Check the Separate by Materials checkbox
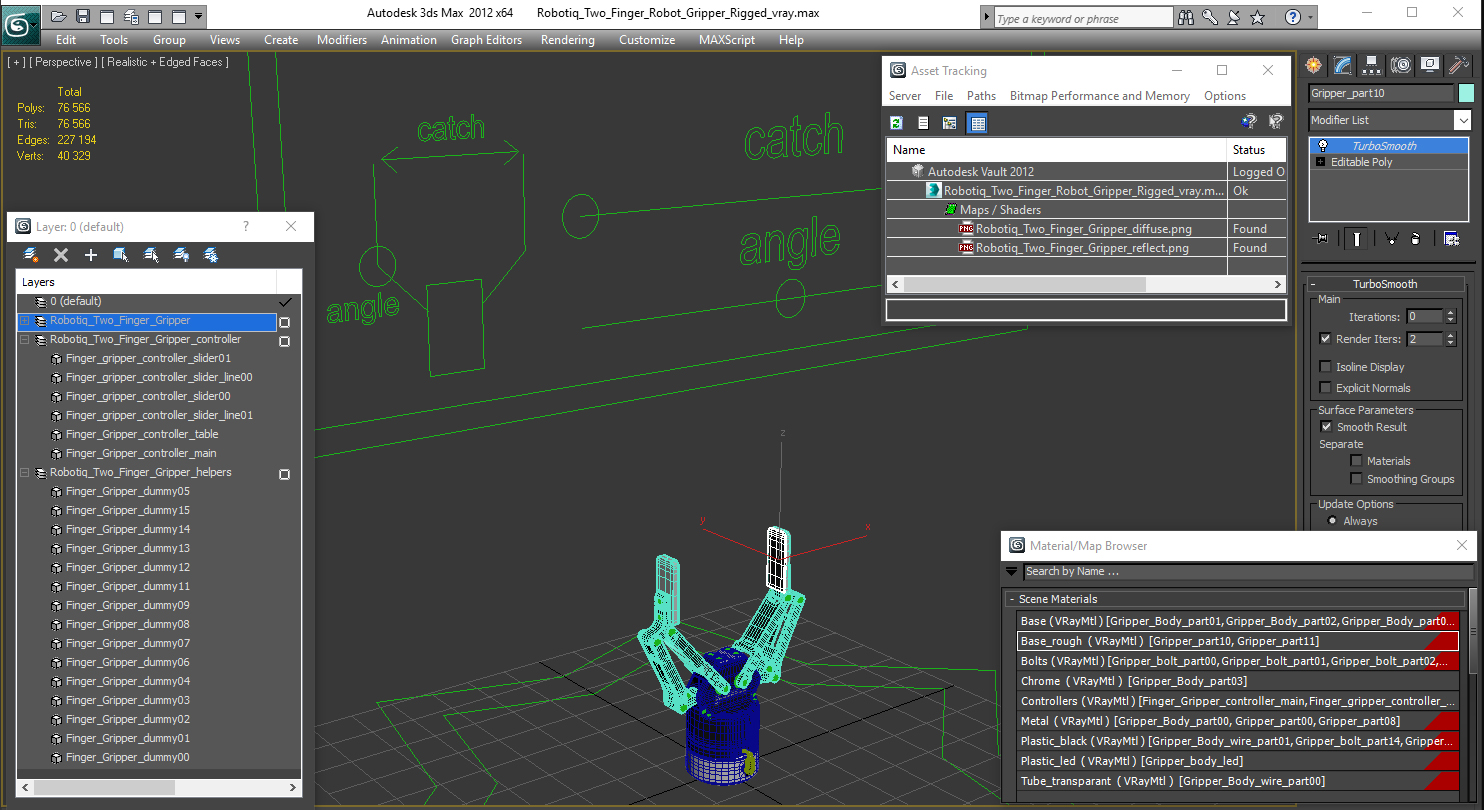The image size is (1484, 810). pyautogui.click(x=1356, y=461)
